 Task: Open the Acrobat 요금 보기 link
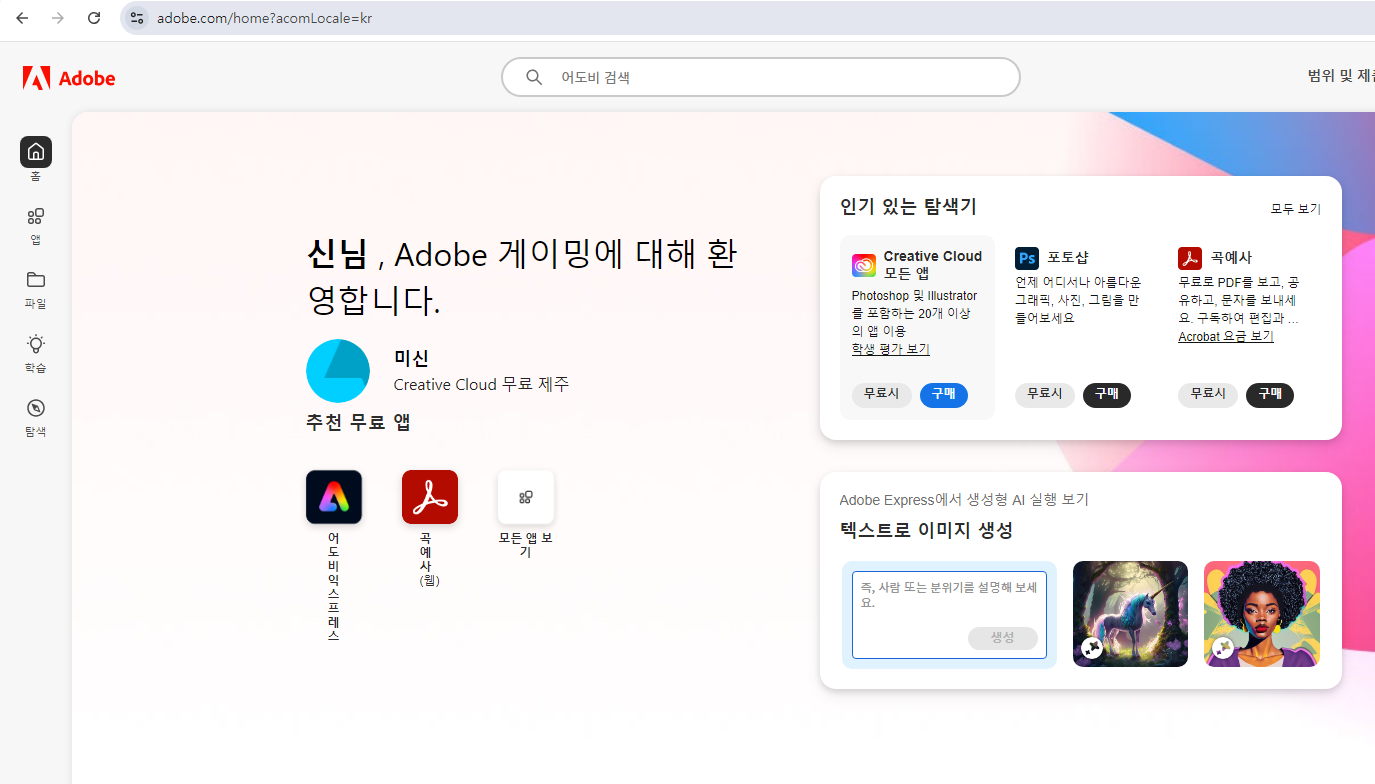1226,337
